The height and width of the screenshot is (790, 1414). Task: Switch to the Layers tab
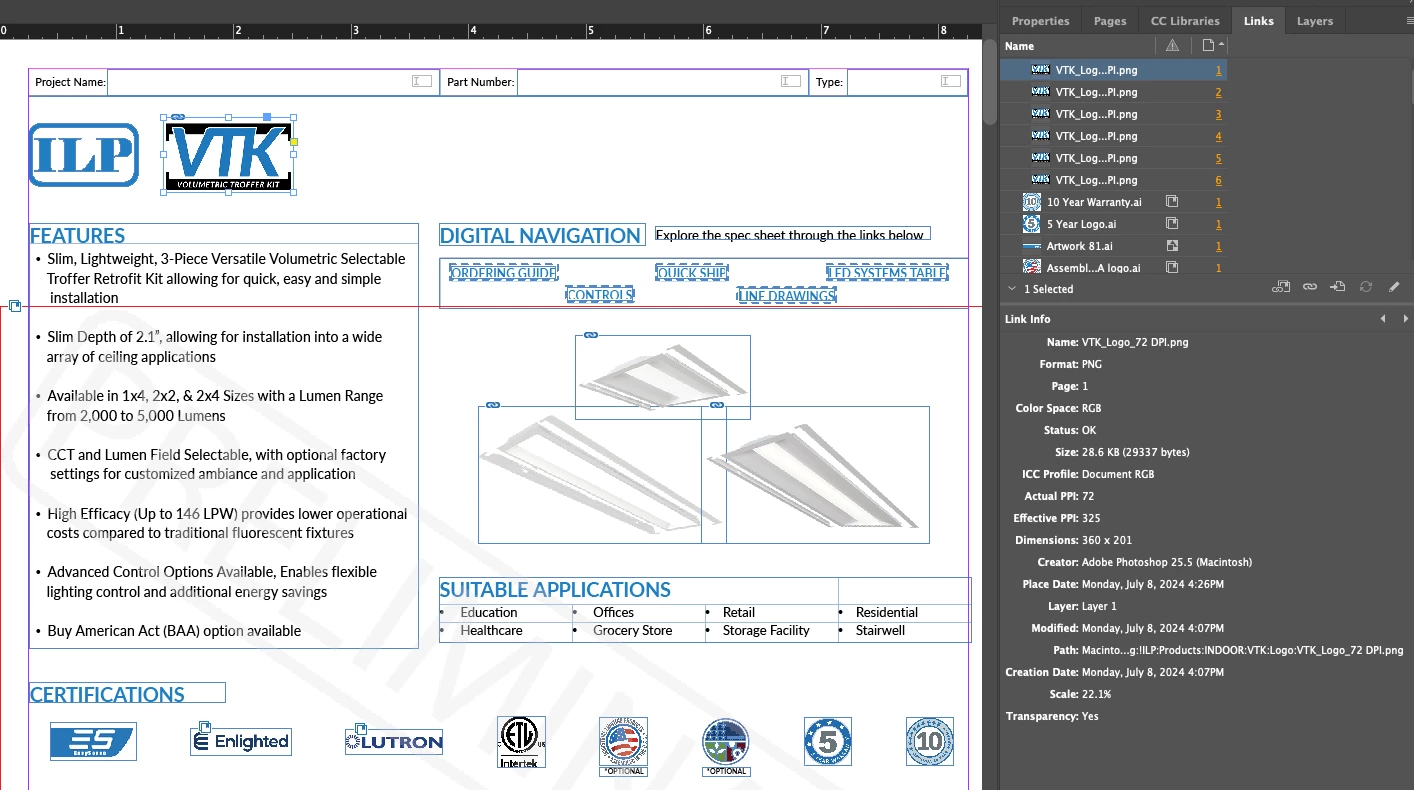(x=1315, y=21)
